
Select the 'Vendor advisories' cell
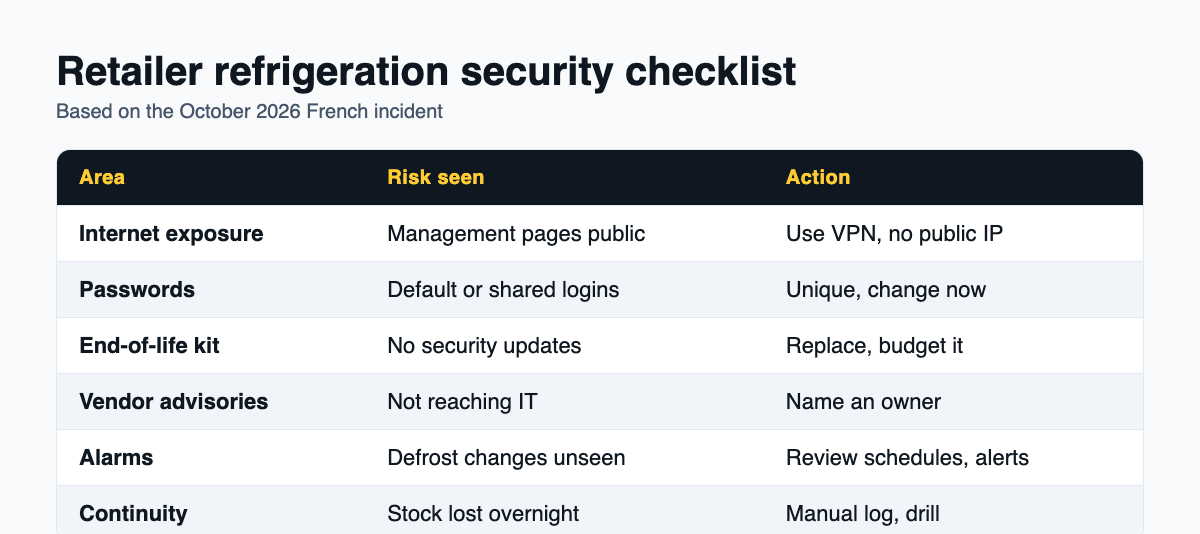pos(211,402)
